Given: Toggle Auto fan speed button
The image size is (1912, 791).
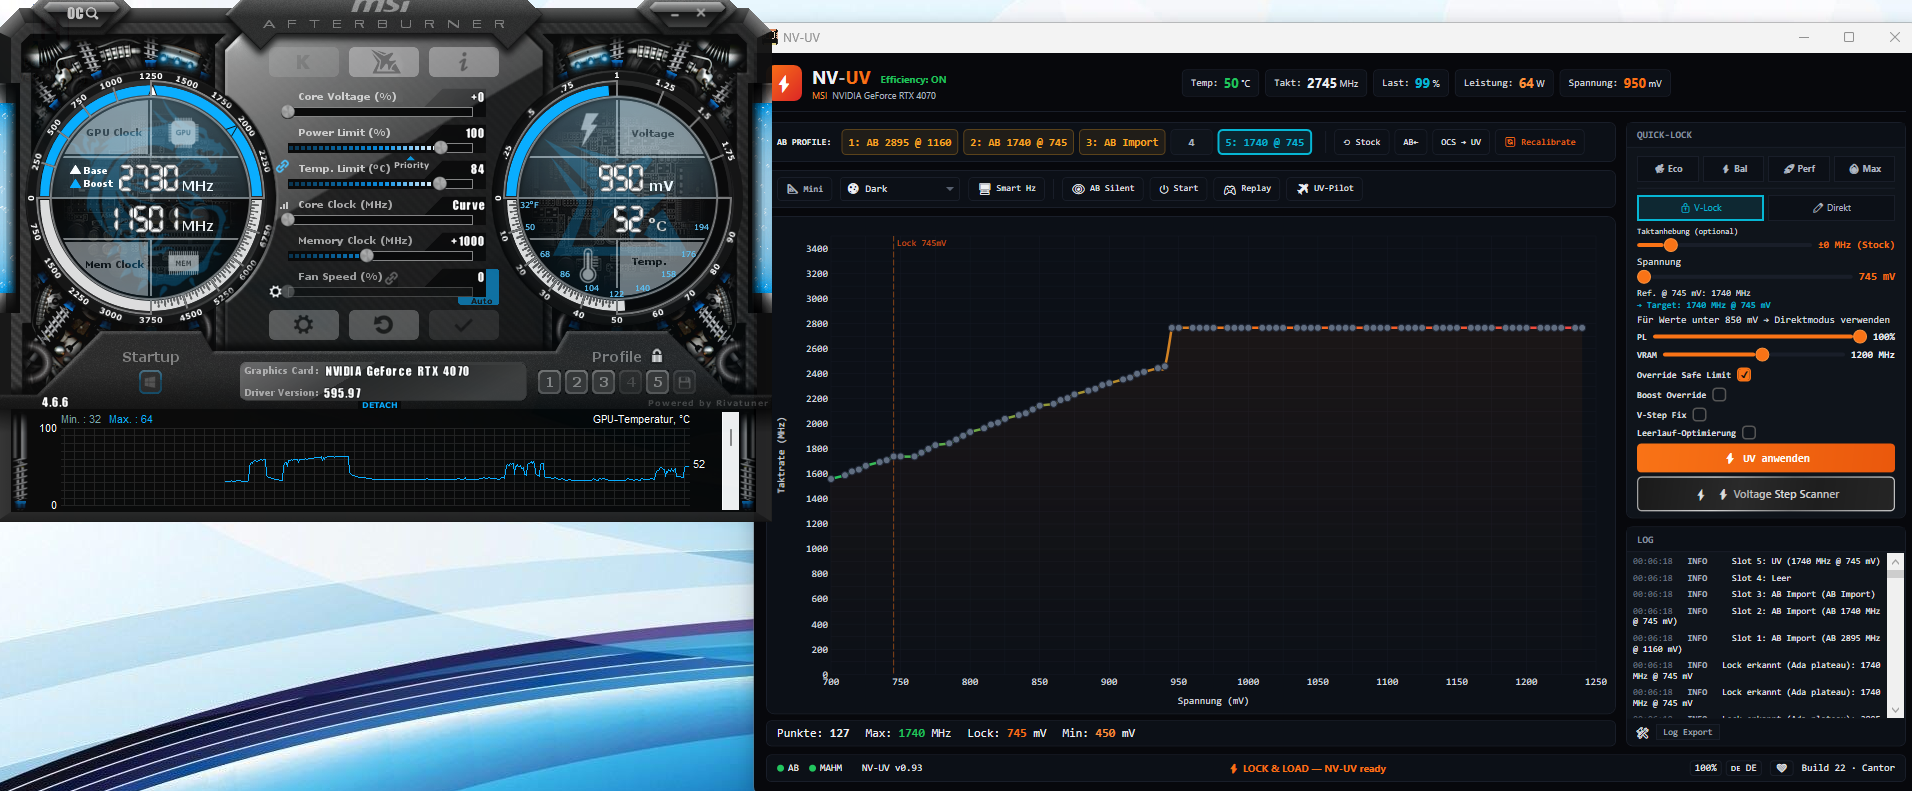Looking at the screenshot, I should pos(481,300).
